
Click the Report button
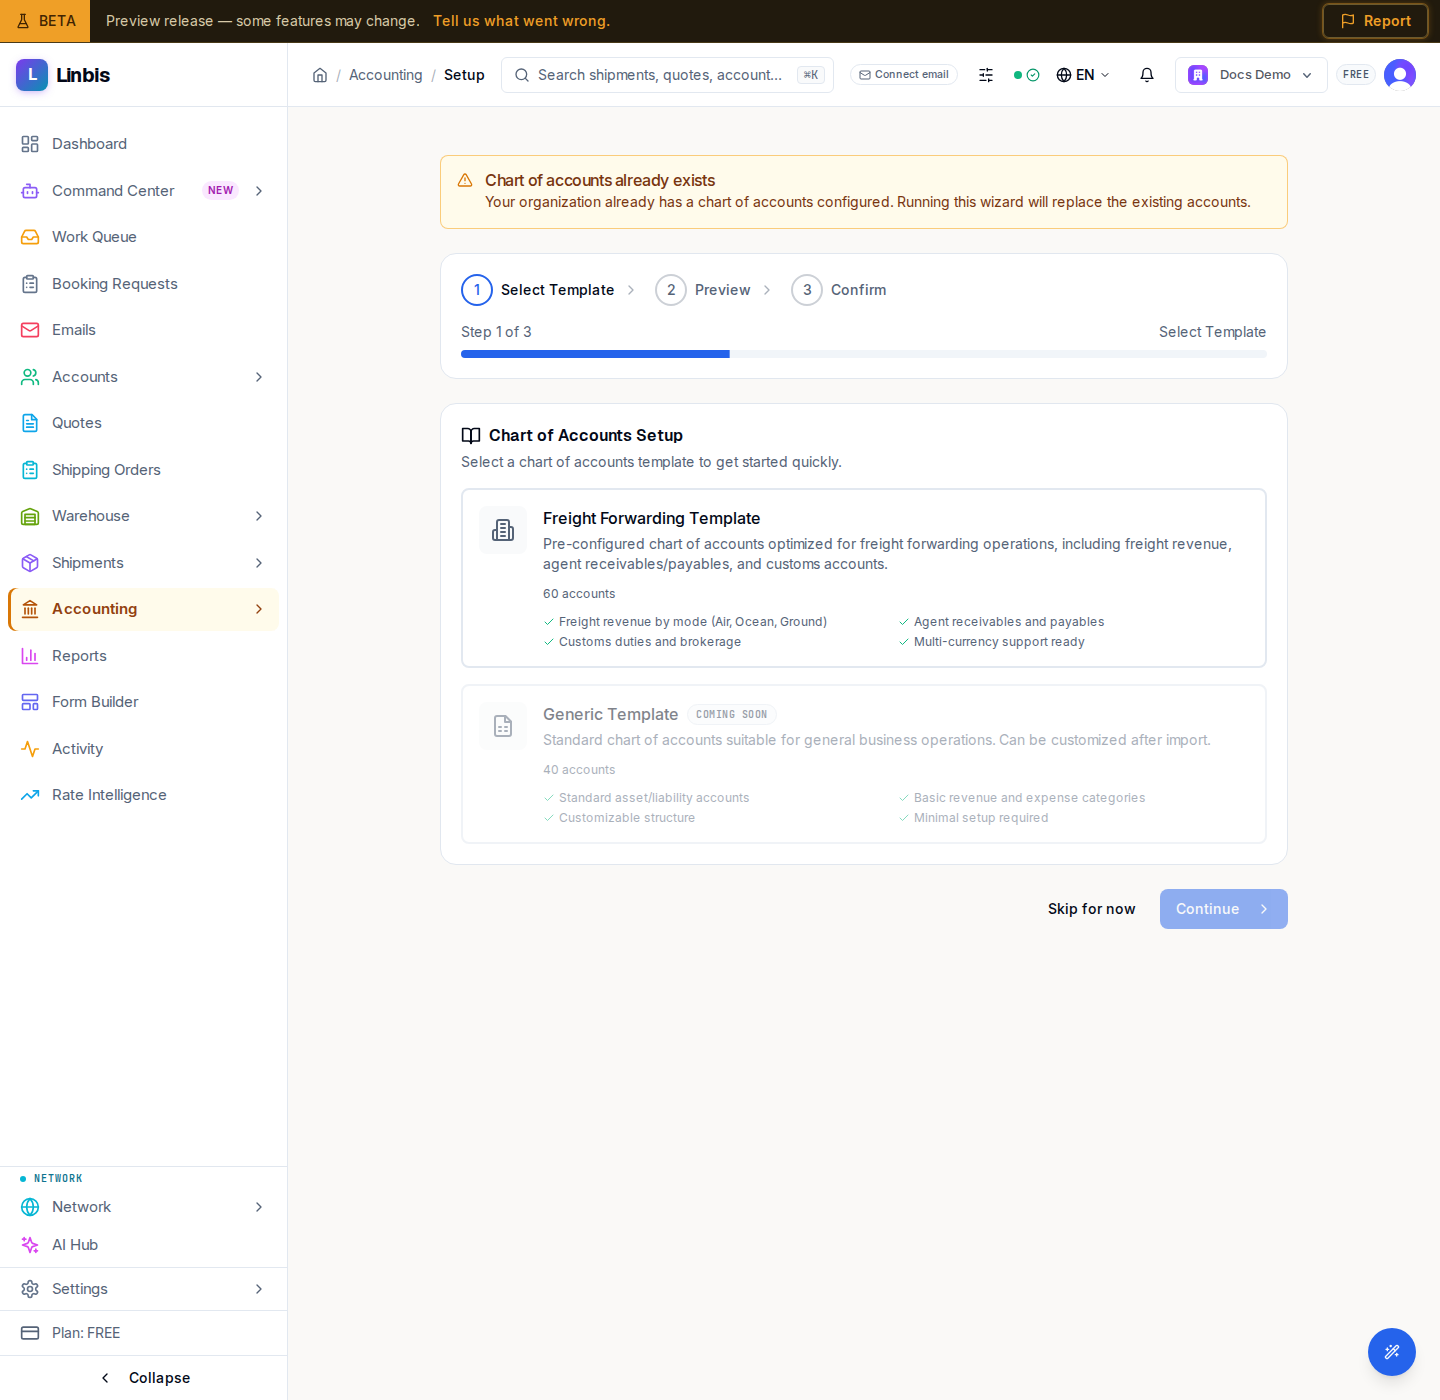tap(1375, 21)
